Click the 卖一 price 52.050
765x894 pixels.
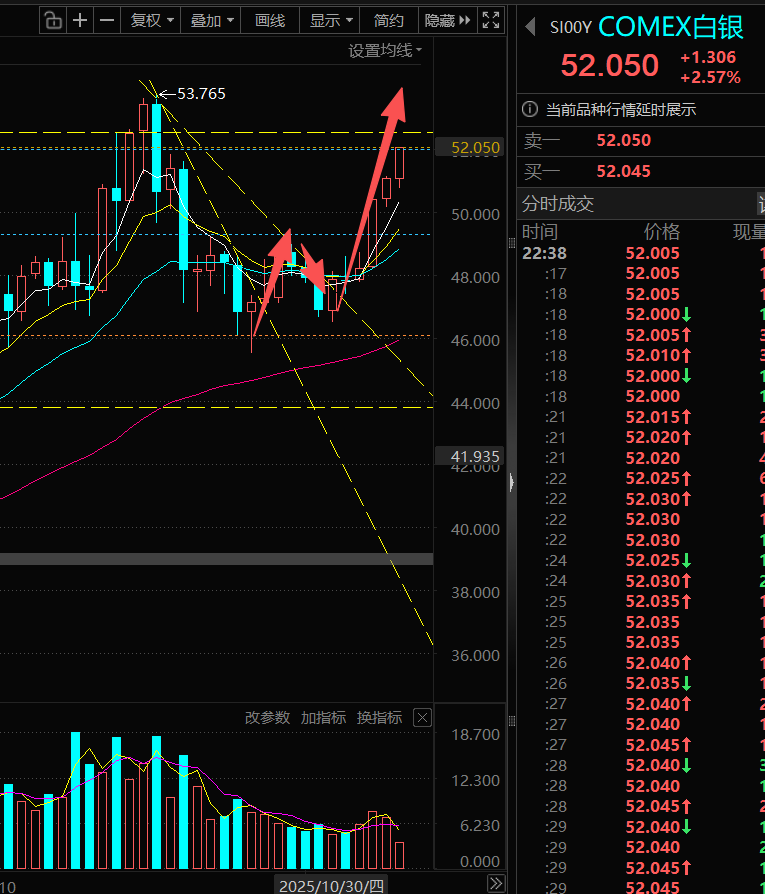coord(623,140)
